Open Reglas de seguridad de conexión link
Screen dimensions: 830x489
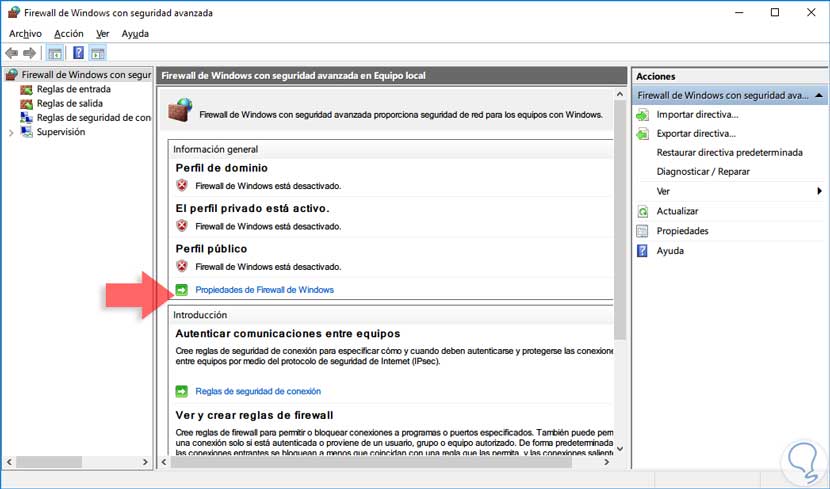258,391
